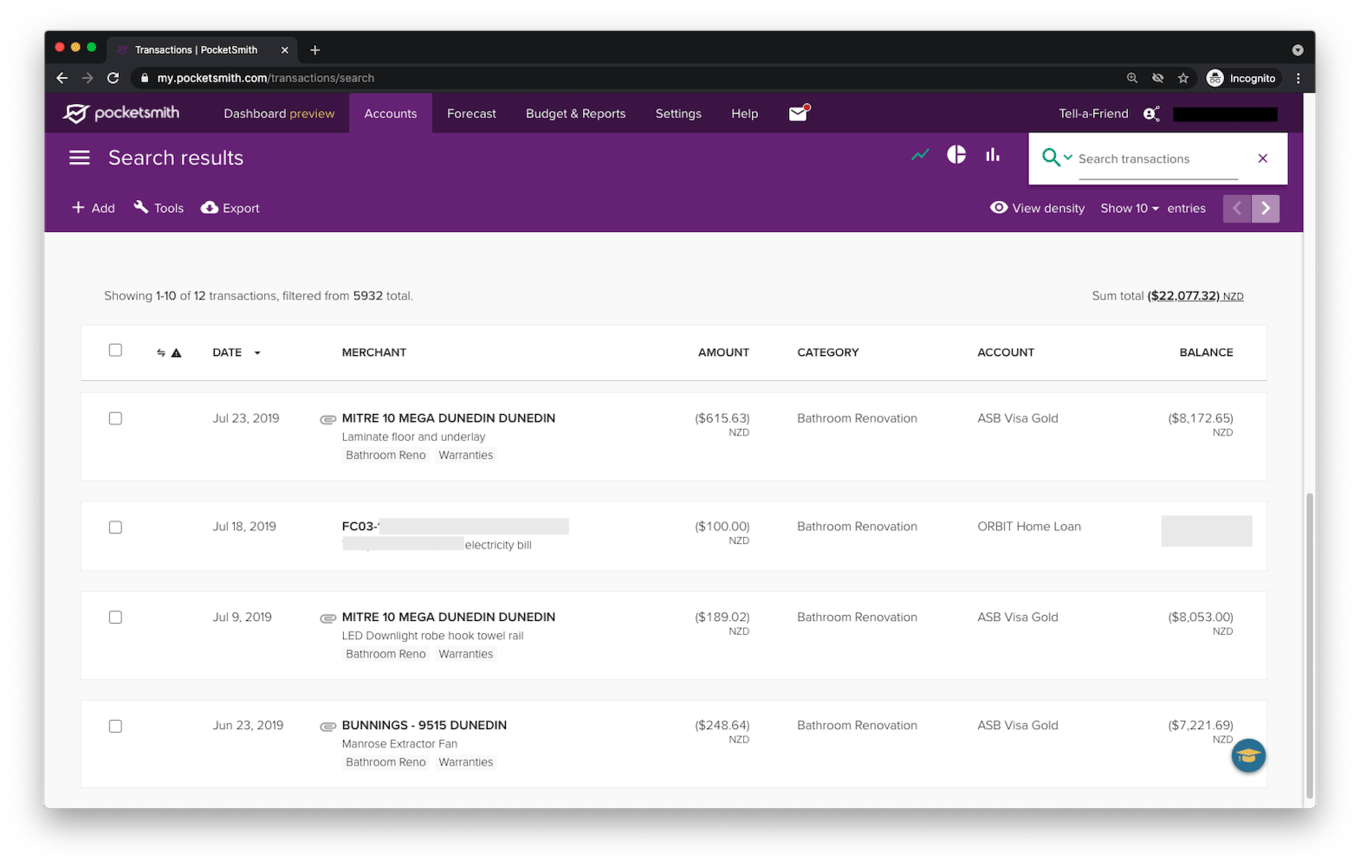Open the sidebar hamburger menu
Image resolution: width=1360 pixels, height=867 pixels.
[x=79, y=157]
